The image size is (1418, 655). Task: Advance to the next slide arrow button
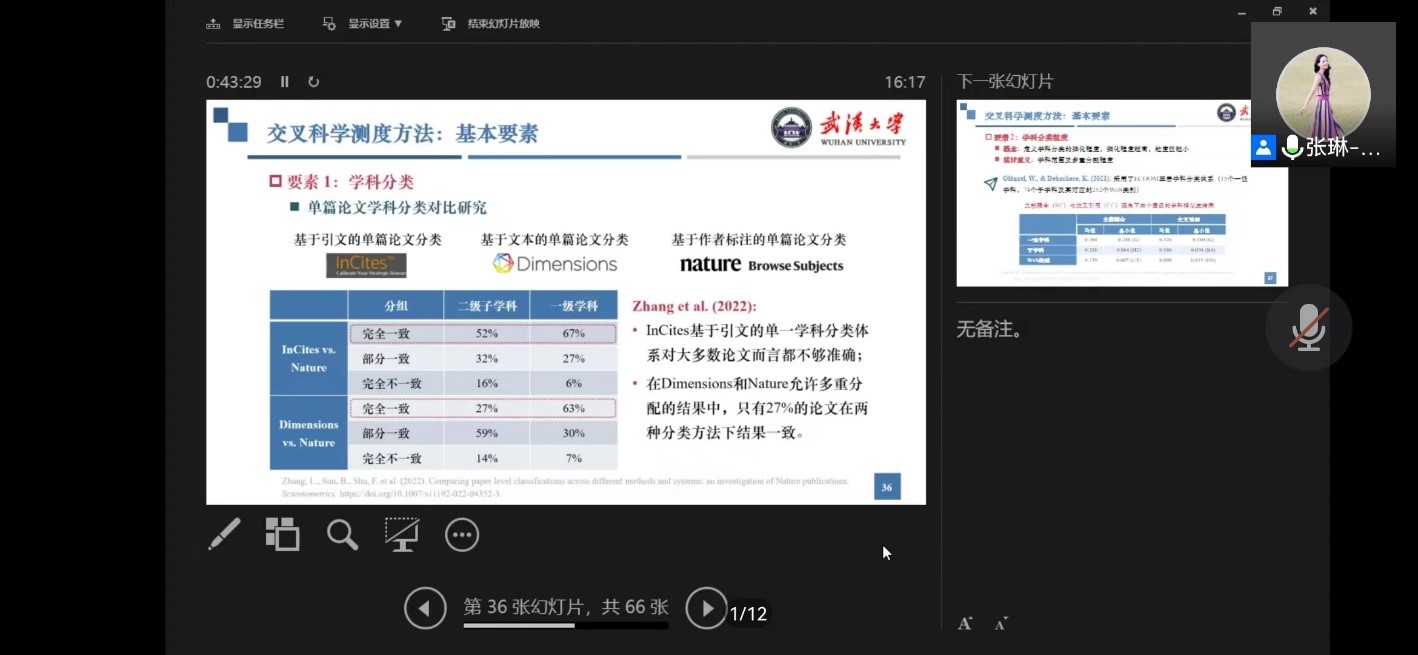tap(706, 608)
